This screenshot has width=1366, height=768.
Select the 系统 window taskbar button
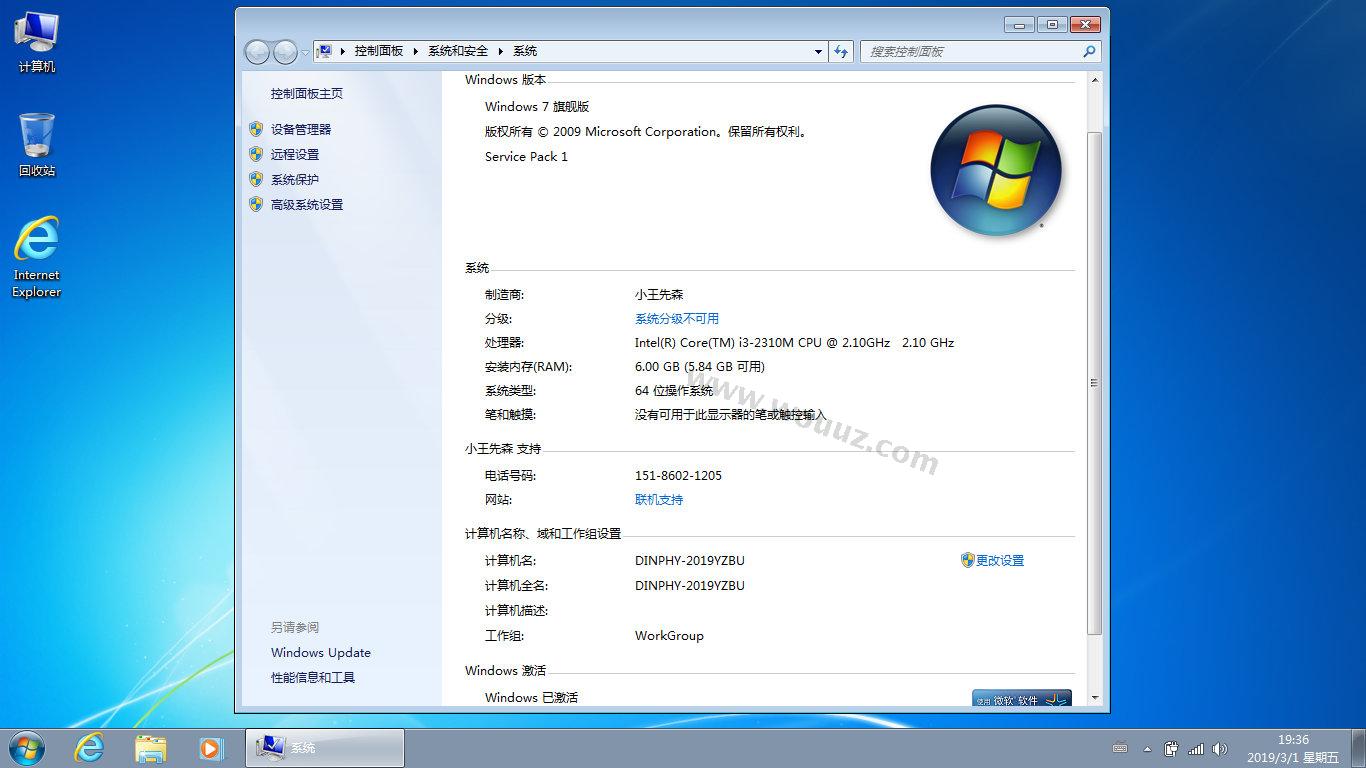pos(325,748)
